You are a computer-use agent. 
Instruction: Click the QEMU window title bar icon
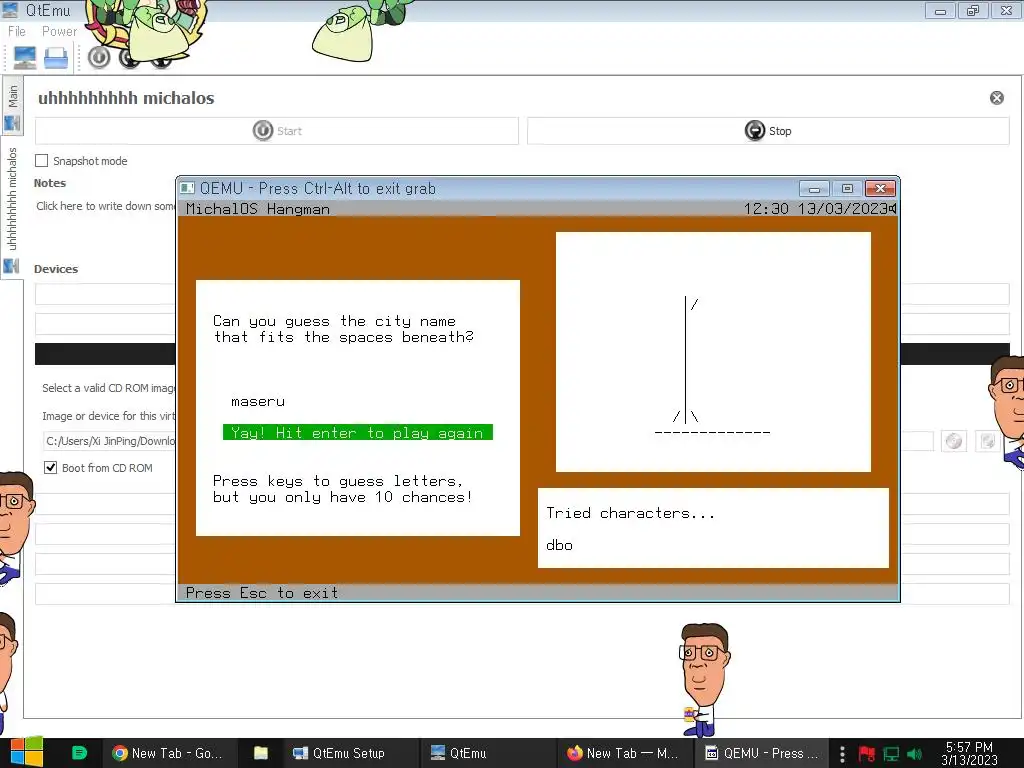tap(187, 188)
